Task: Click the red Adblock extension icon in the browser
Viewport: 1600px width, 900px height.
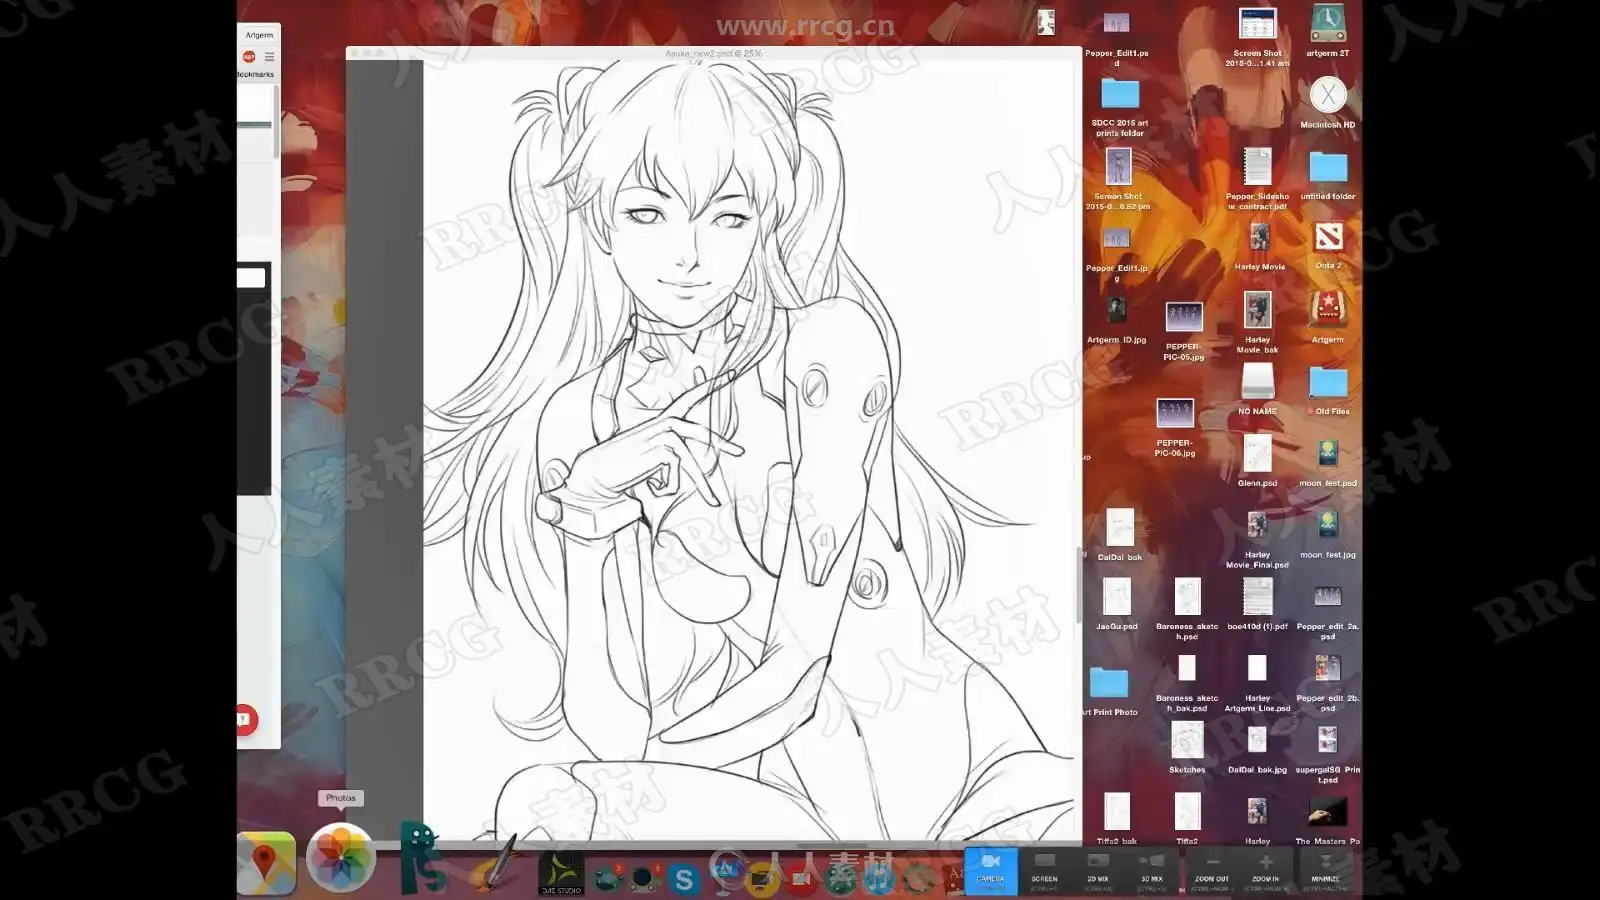Action: 249,57
